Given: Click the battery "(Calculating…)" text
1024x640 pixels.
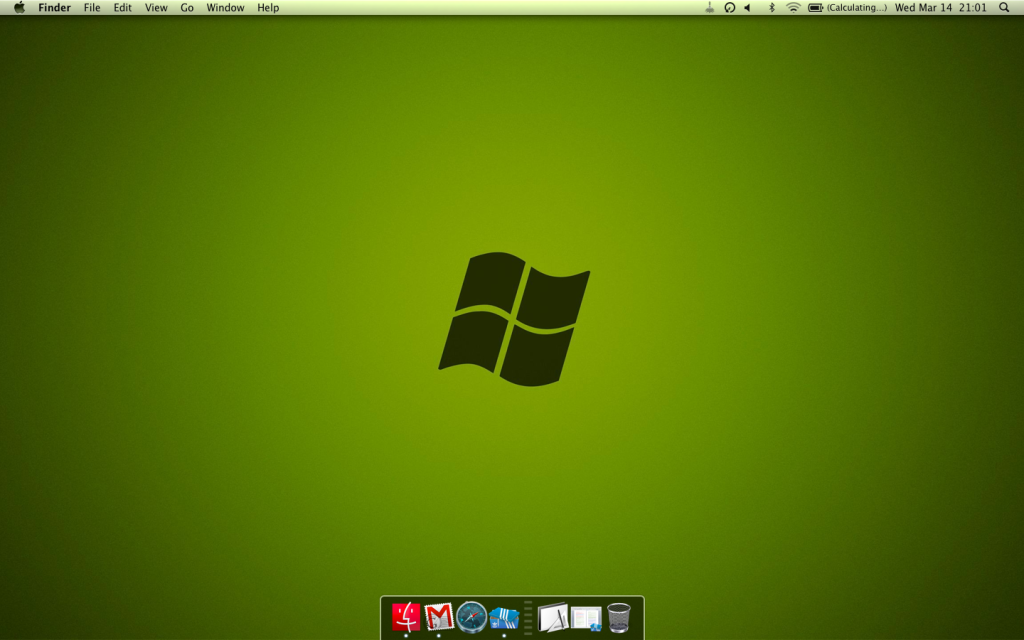Looking at the screenshot, I should pyautogui.click(x=857, y=8).
